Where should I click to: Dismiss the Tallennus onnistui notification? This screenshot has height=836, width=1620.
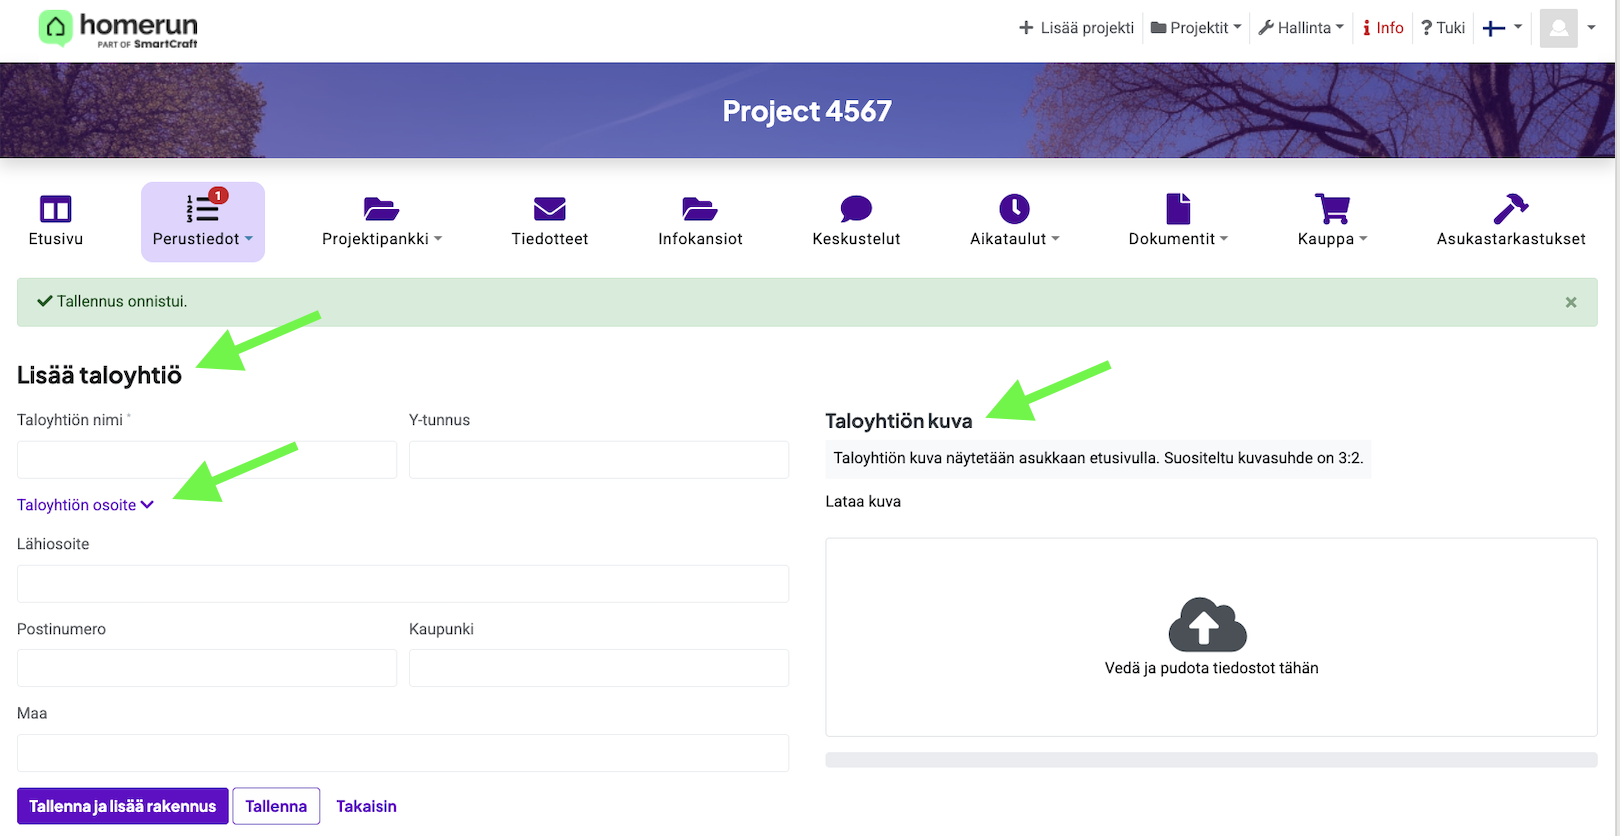point(1570,302)
